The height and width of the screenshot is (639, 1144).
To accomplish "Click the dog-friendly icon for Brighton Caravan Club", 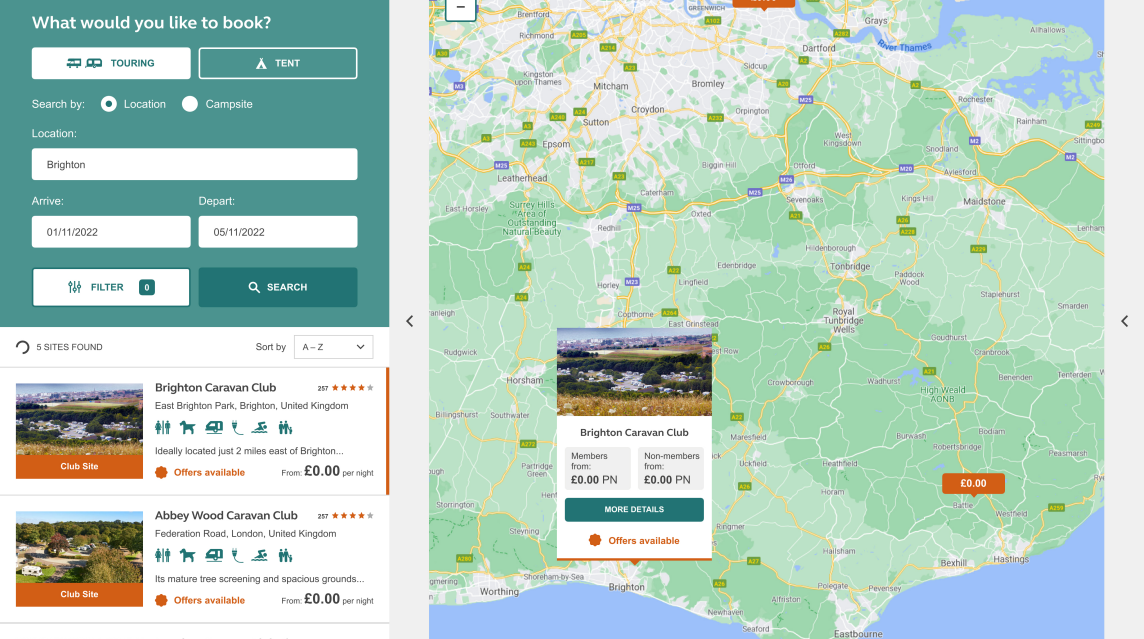I will 188,427.
